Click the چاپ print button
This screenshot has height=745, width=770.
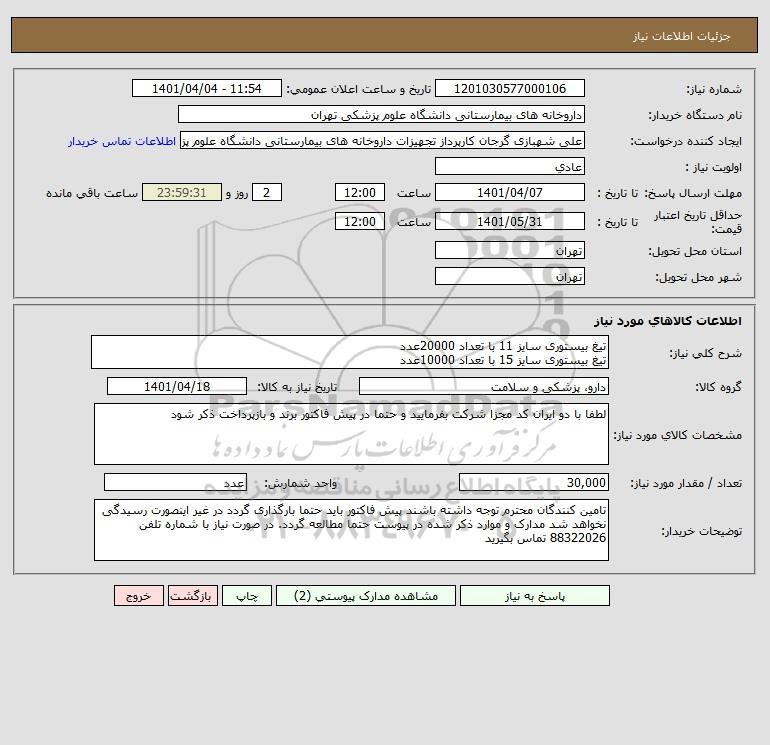pyautogui.click(x=247, y=596)
